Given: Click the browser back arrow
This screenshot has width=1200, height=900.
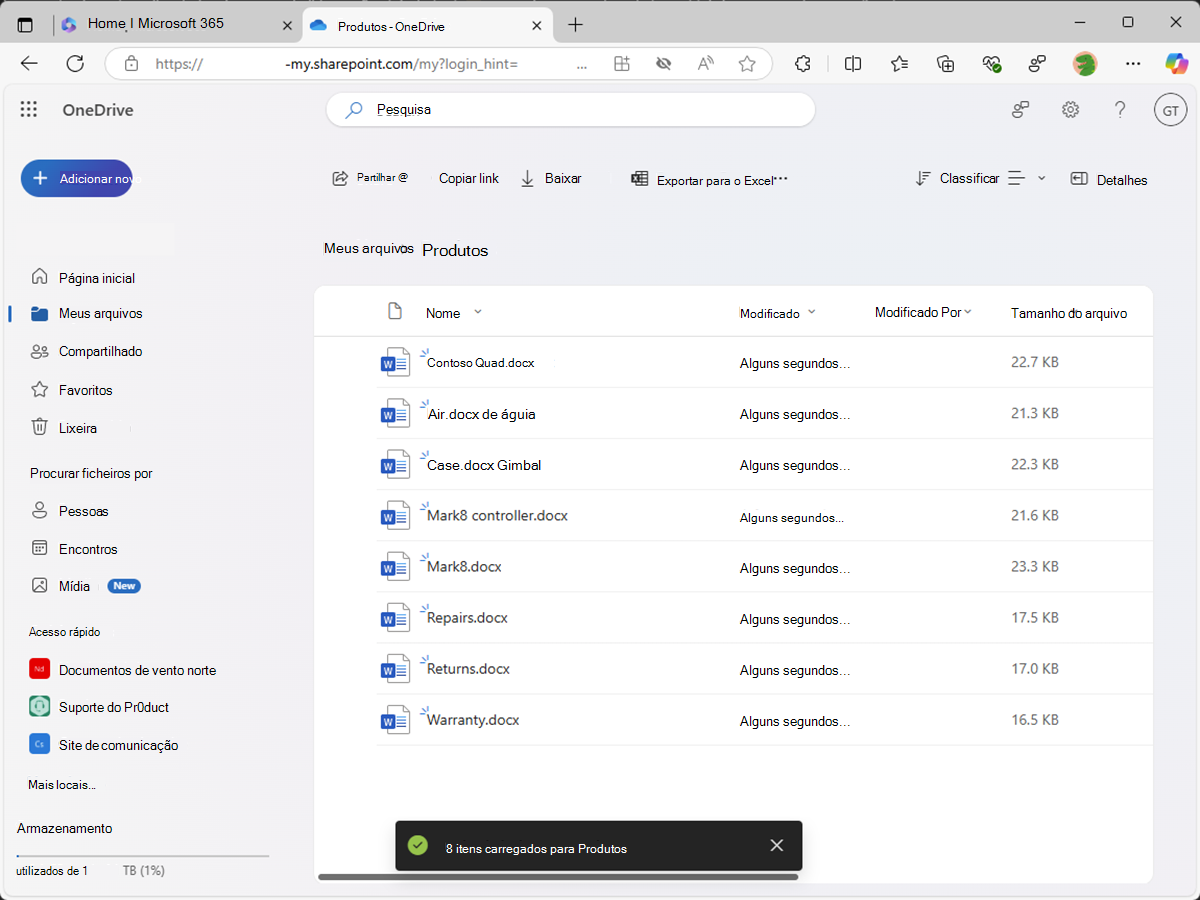Looking at the screenshot, I should (x=29, y=64).
